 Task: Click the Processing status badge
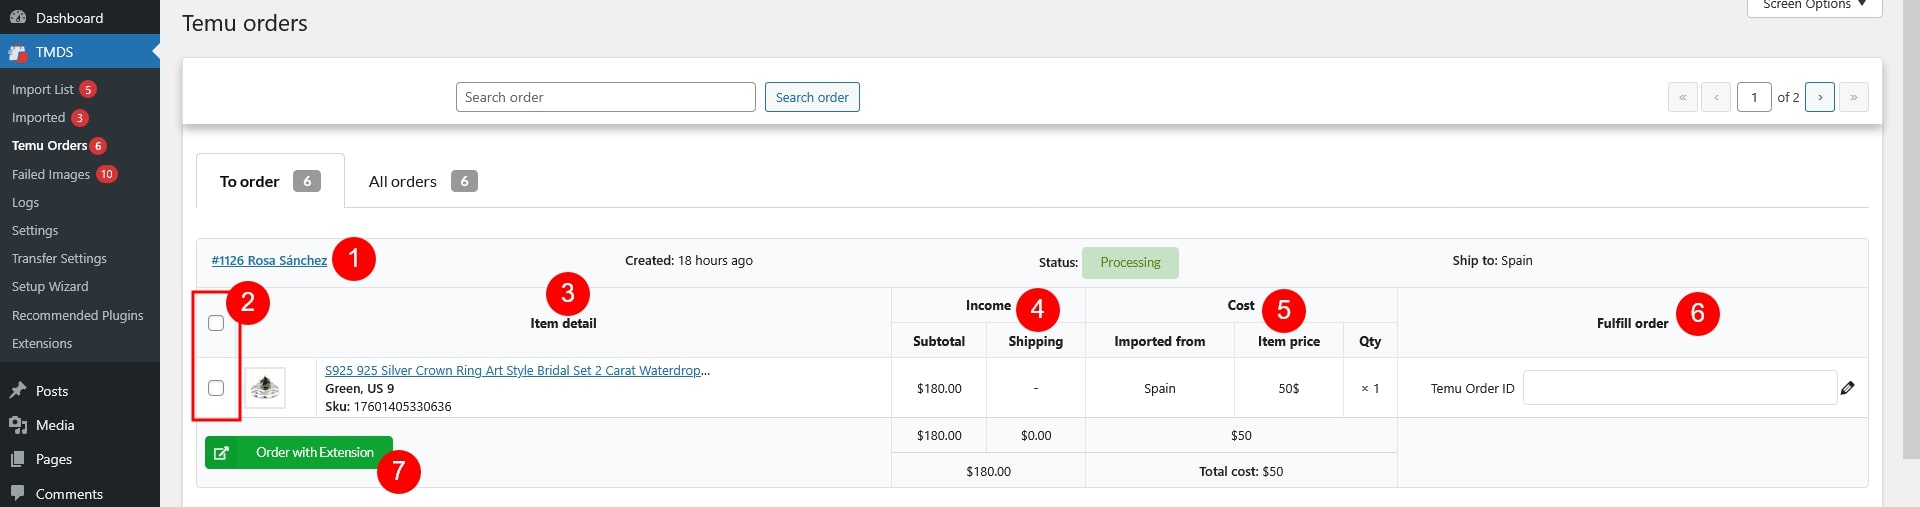1130,262
